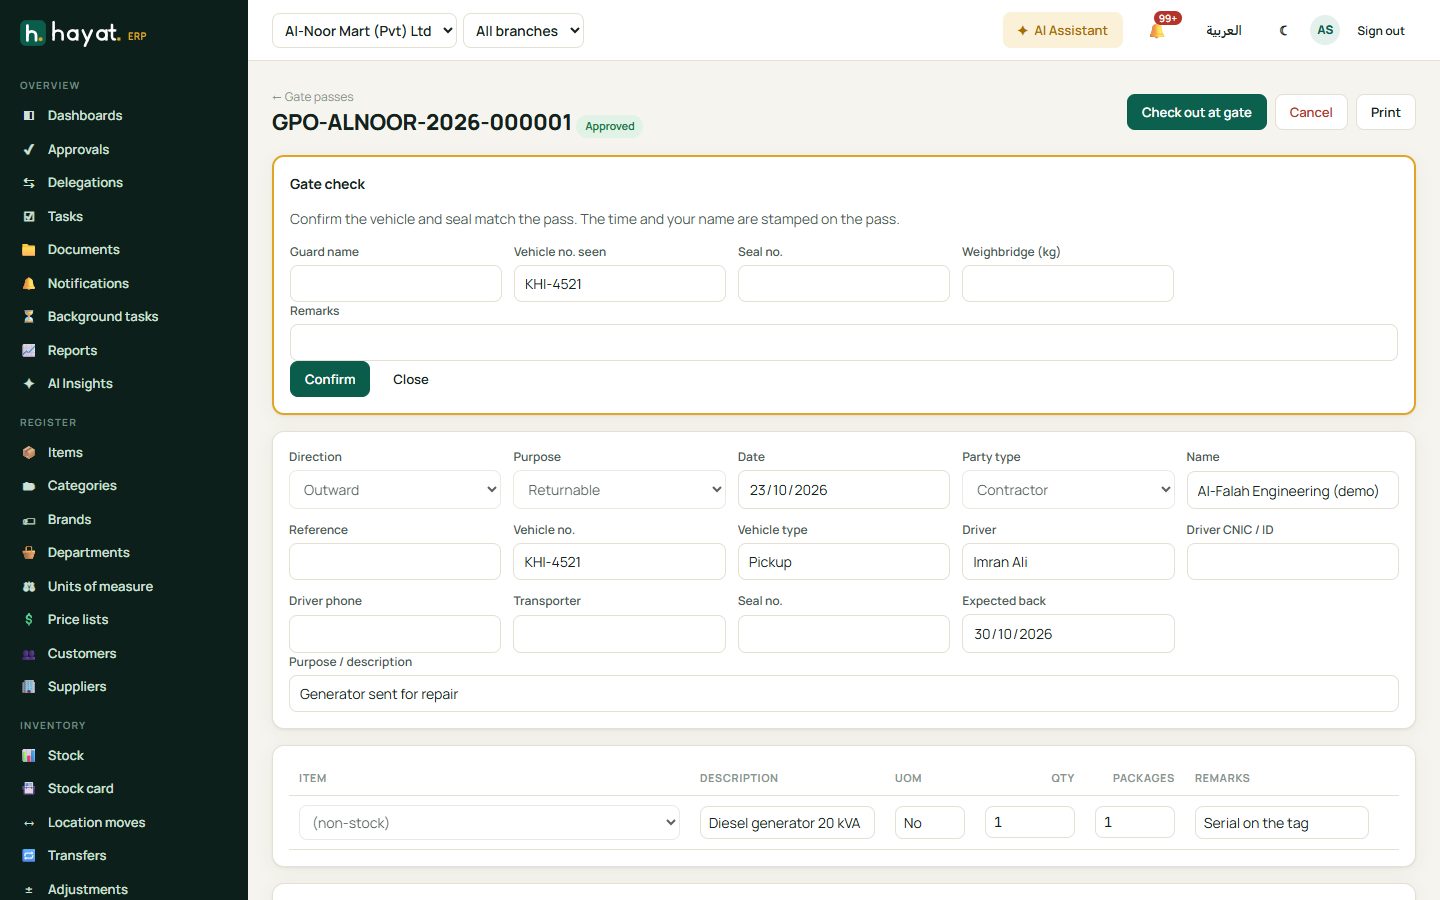
Task: Click the Tasks icon in sidebar
Action: (x=29, y=217)
